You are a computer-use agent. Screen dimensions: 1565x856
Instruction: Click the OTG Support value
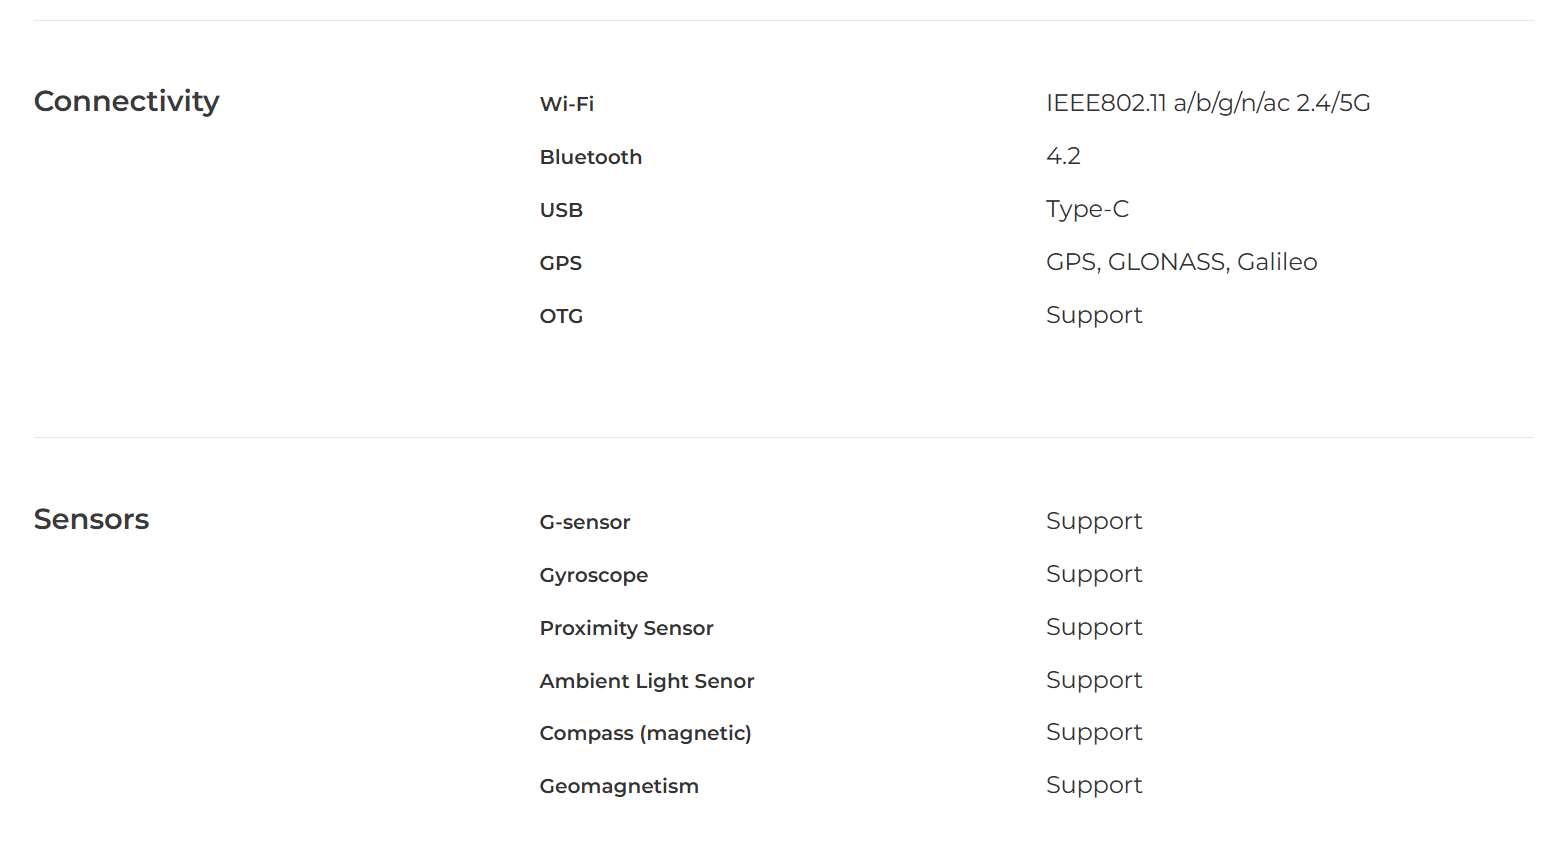1094,315
